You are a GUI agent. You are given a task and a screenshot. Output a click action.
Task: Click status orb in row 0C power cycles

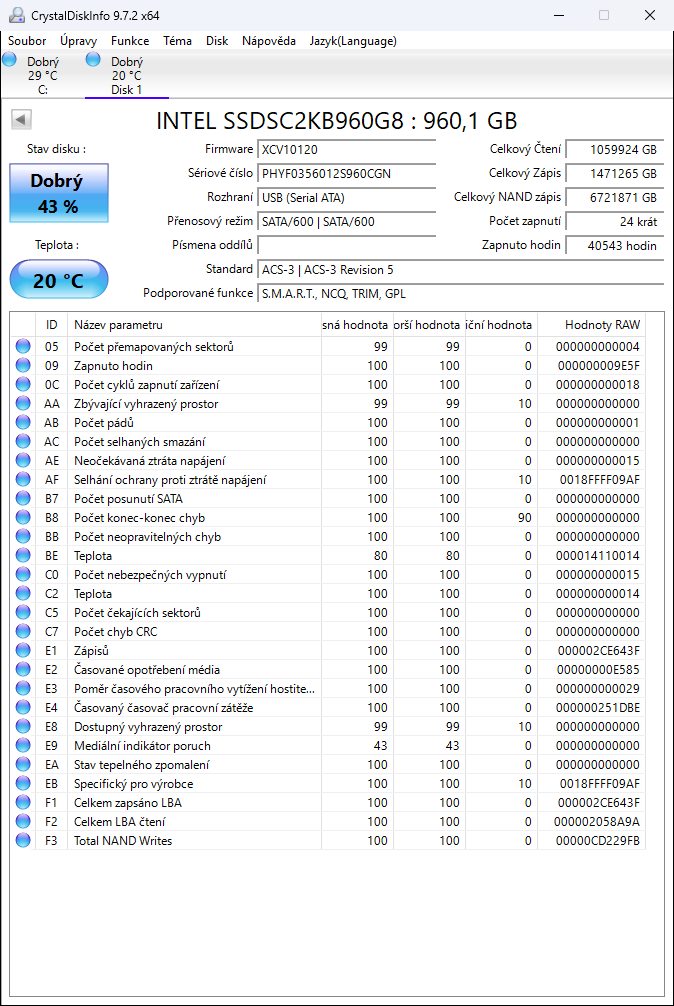(23, 385)
